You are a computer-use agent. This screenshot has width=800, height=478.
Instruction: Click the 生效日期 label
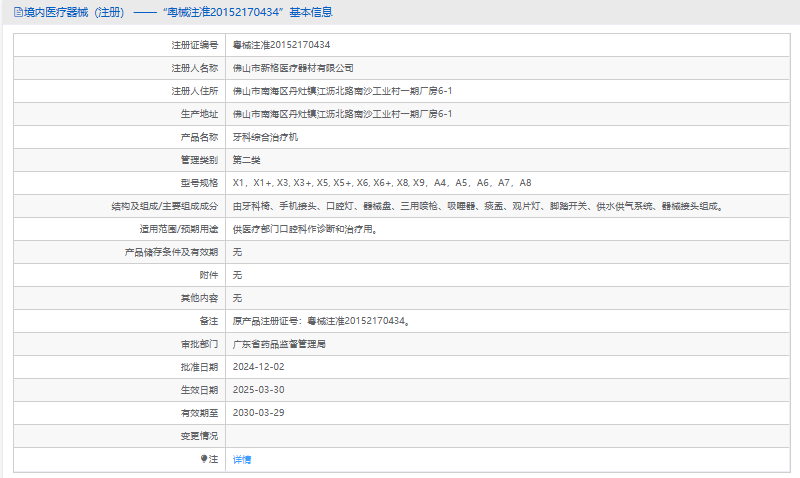(x=199, y=390)
